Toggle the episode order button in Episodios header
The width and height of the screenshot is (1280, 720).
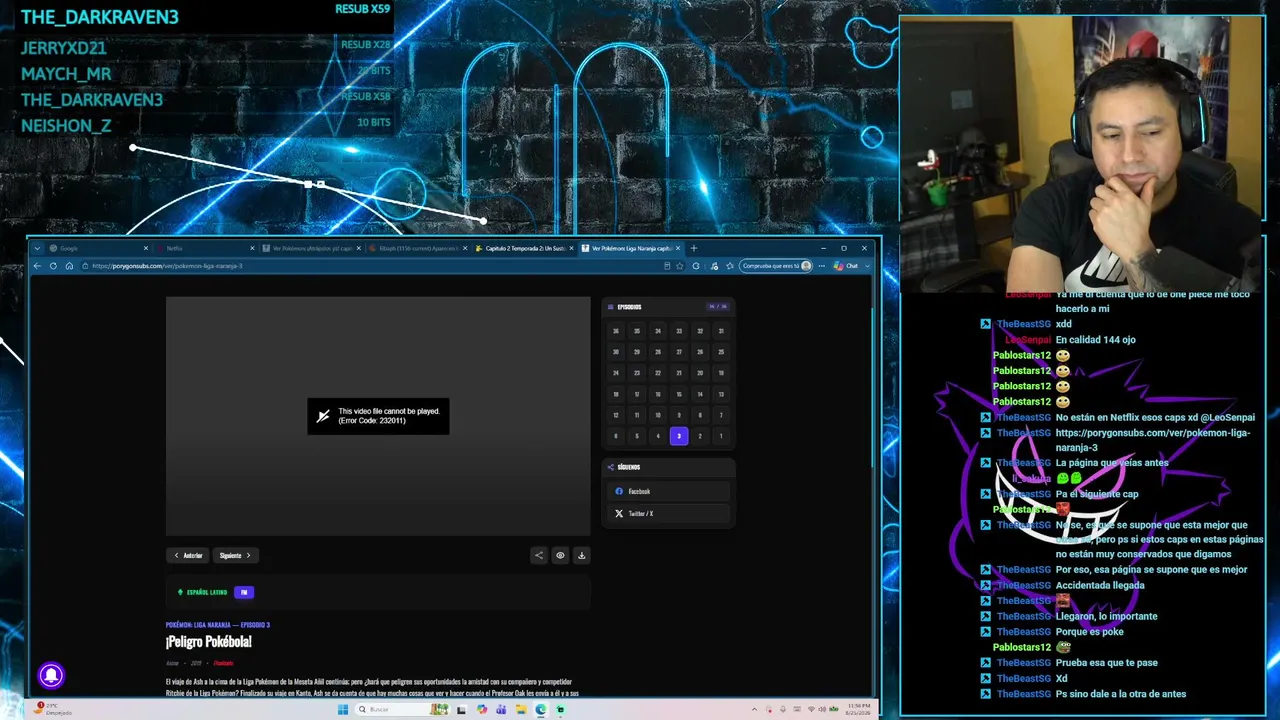coord(718,307)
